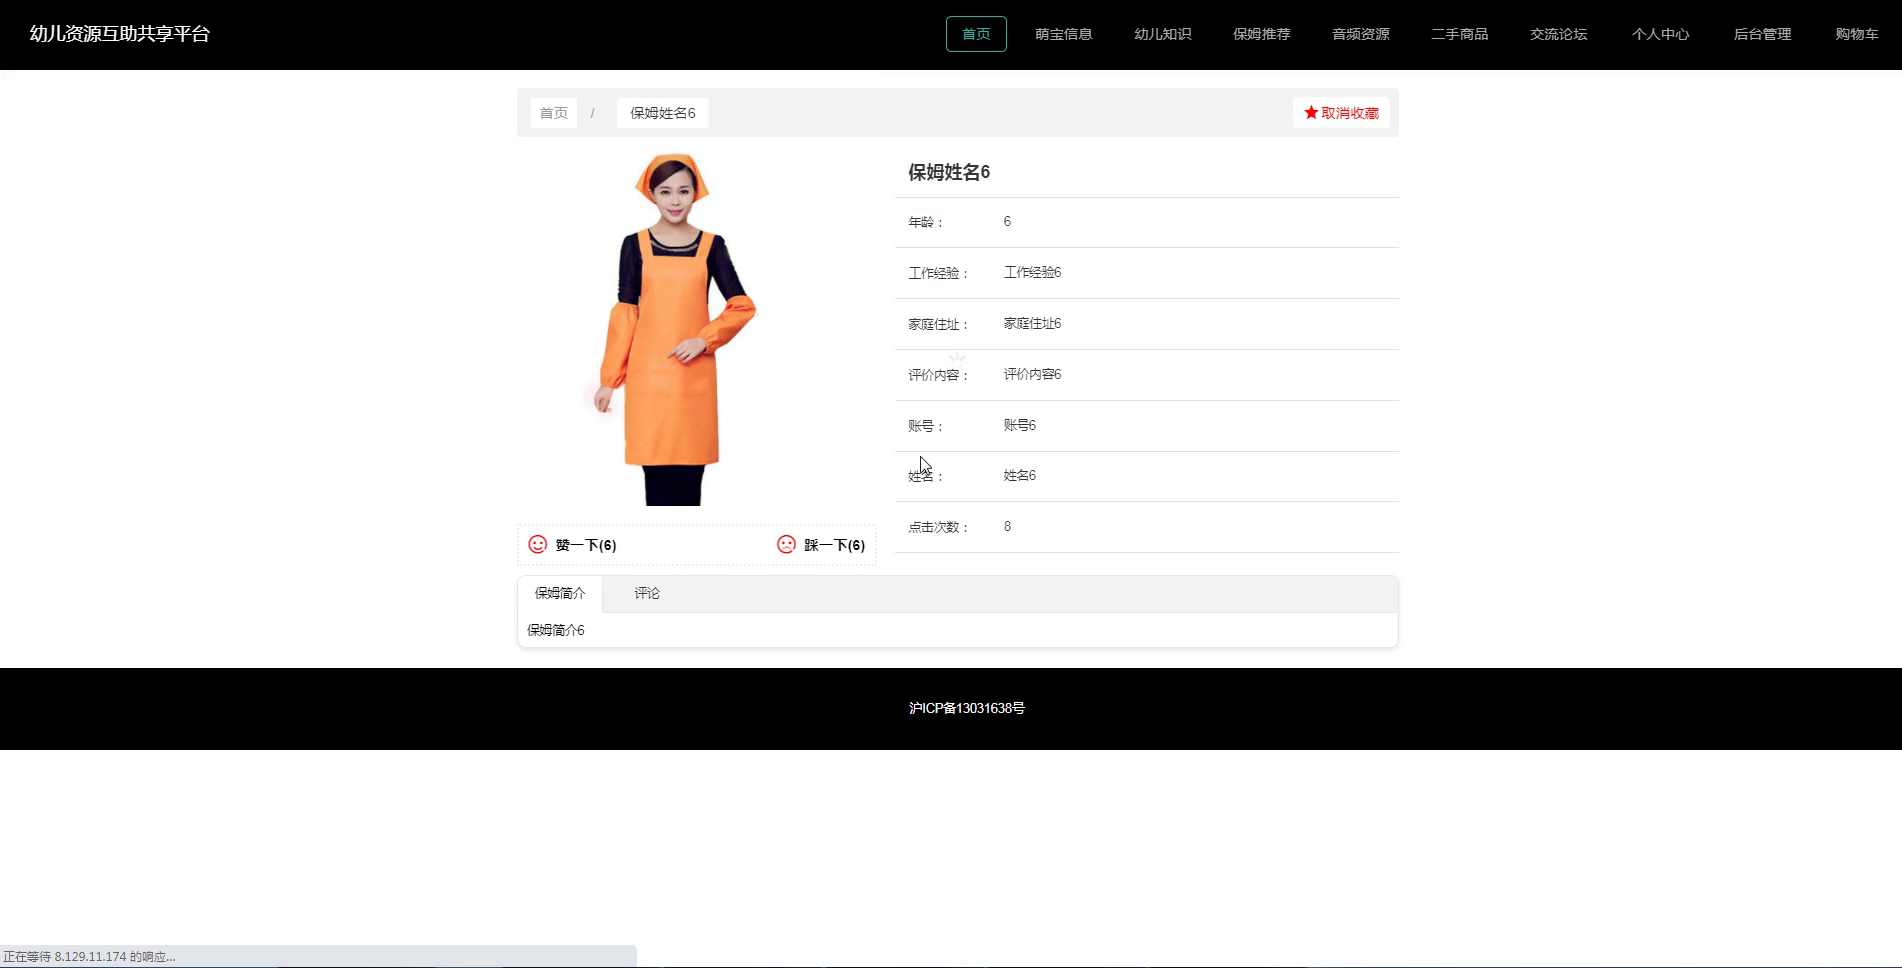Click the 保姆姓名6 breadcrumb item
The image size is (1902, 968).
[x=663, y=113]
